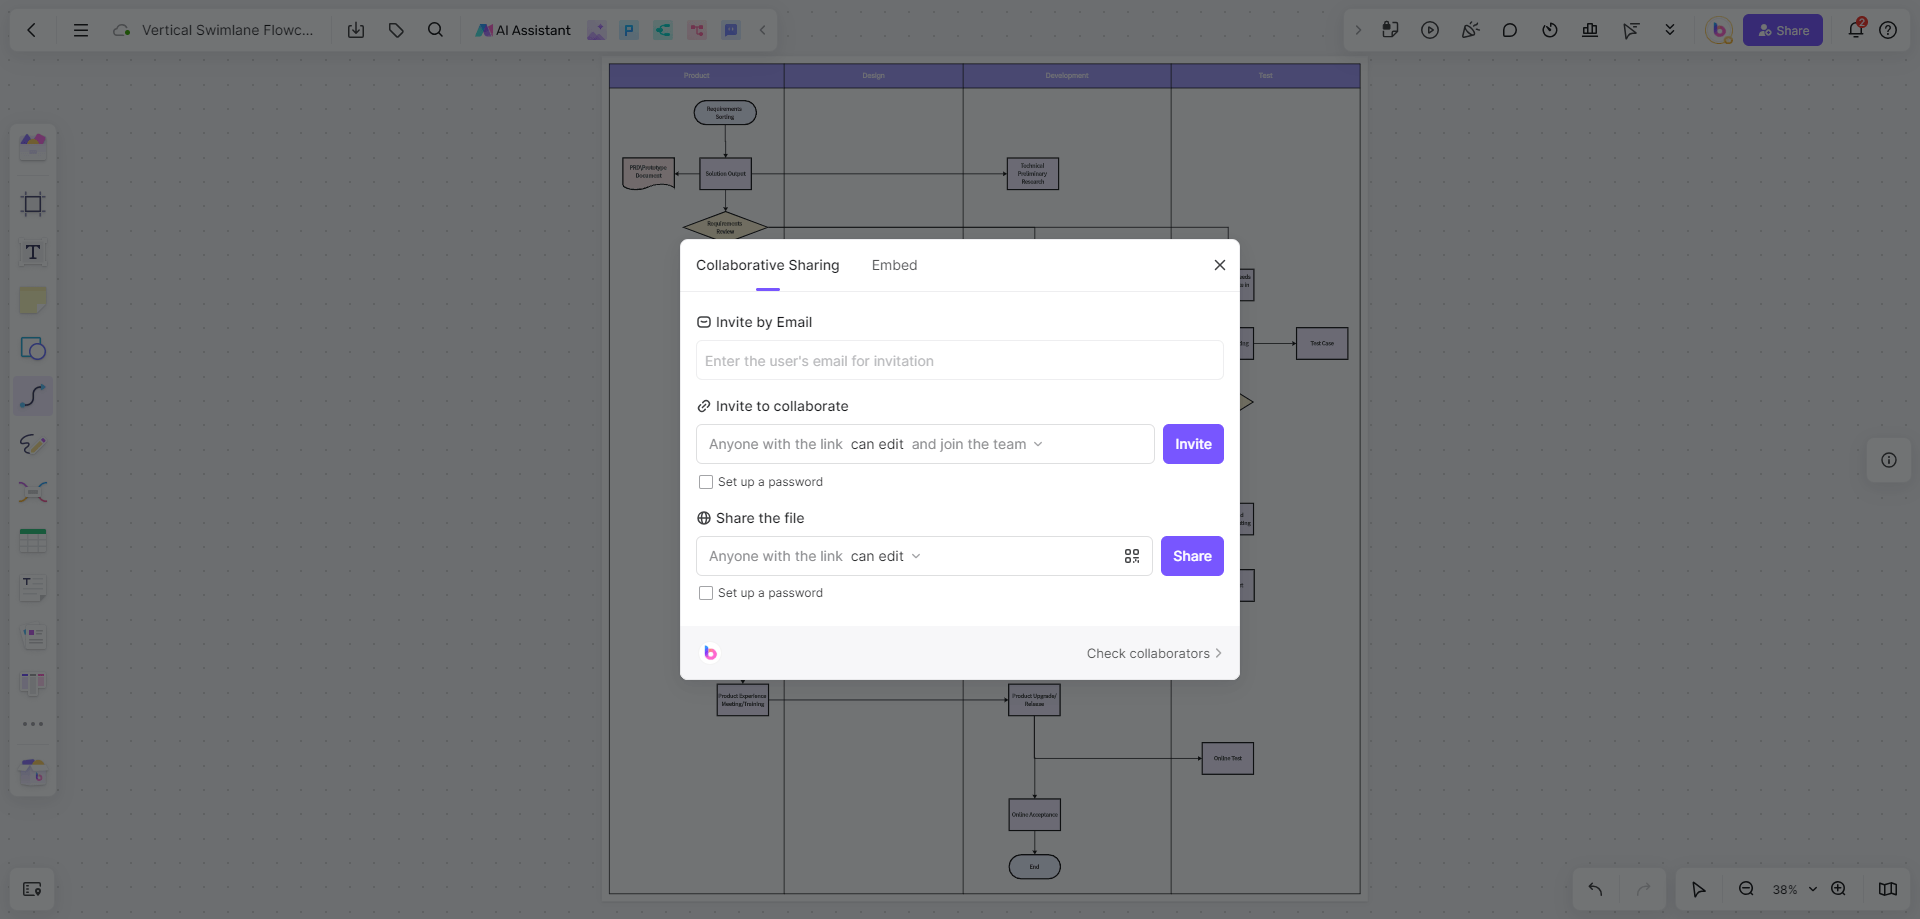Click the user avatar in top bar
This screenshot has width=1920, height=919.
coord(1719,30)
